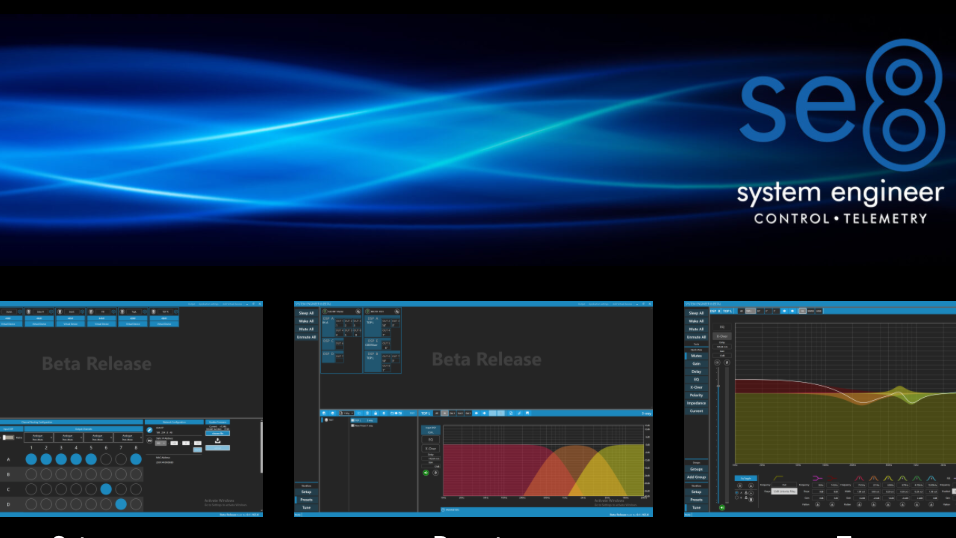Select the cyan parametric EQ band icon
956x538 pixels.
pyautogui.click(x=931, y=478)
